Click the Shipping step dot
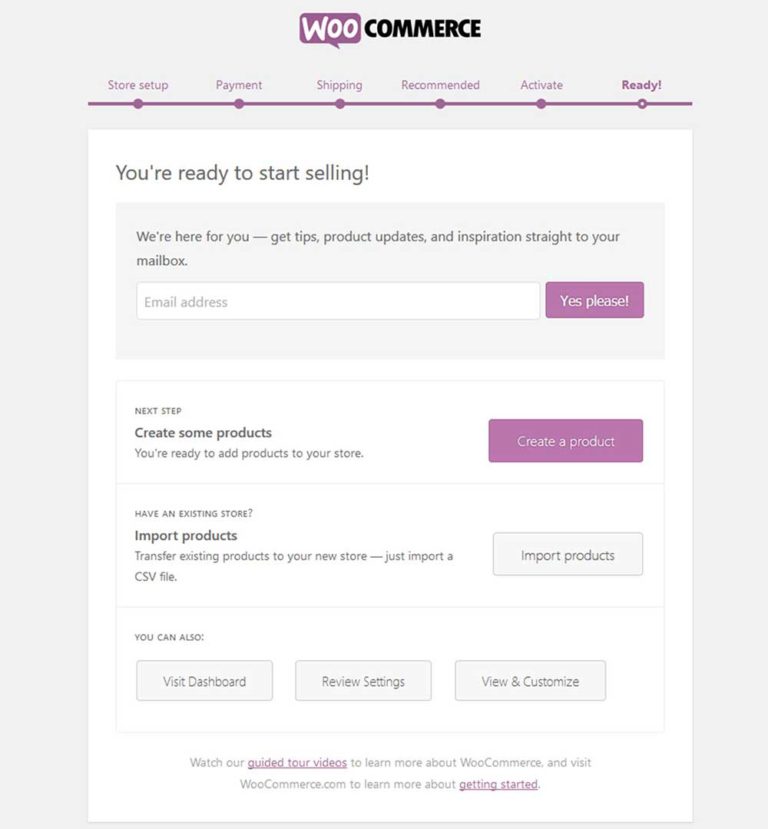The width and height of the screenshot is (768, 829). pyautogui.click(x=339, y=103)
